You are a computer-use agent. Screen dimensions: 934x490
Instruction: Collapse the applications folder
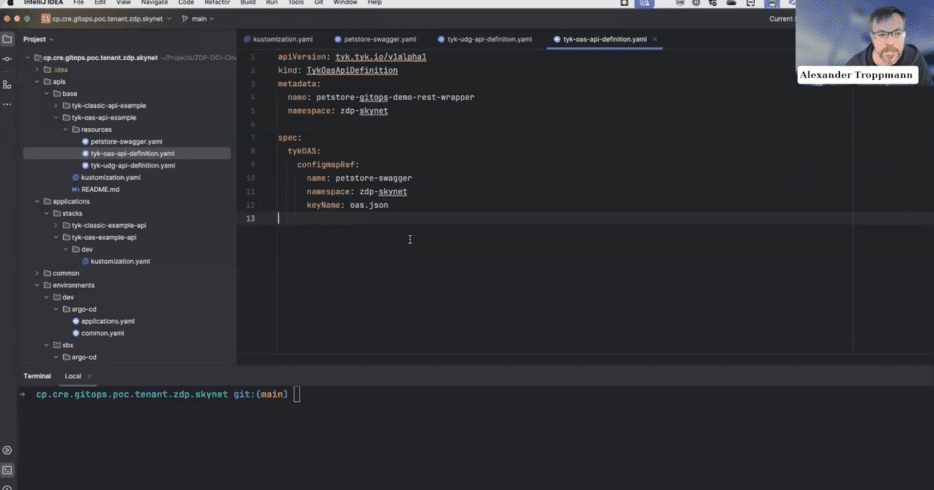37,201
